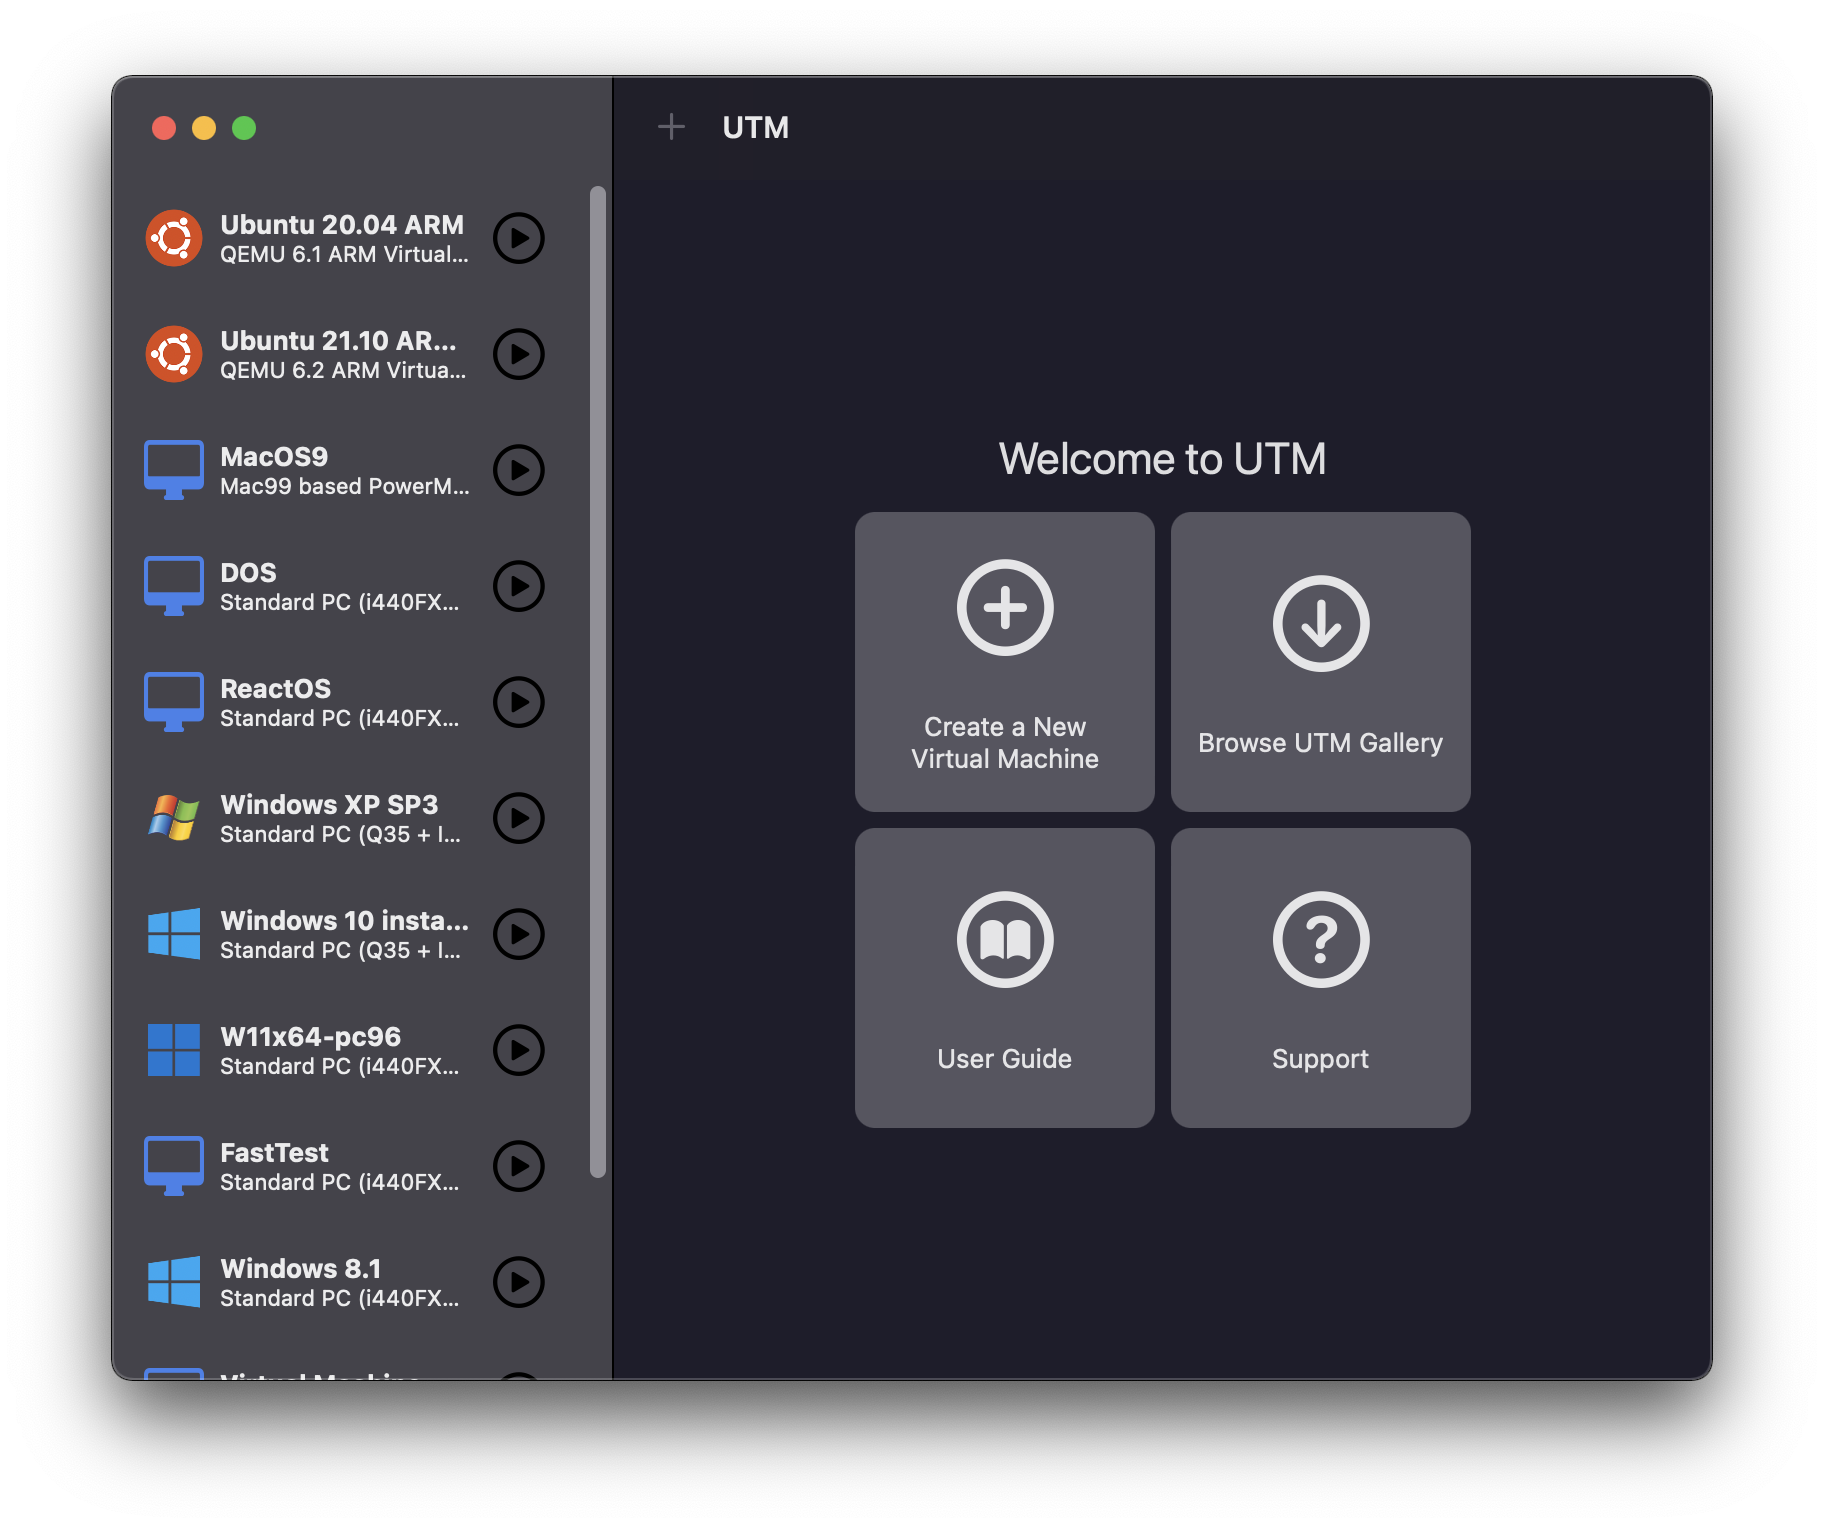This screenshot has height=1528, width=1824.
Task: Click the monitor icon next to MacOS9
Action: pyautogui.click(x=174, y=470)
